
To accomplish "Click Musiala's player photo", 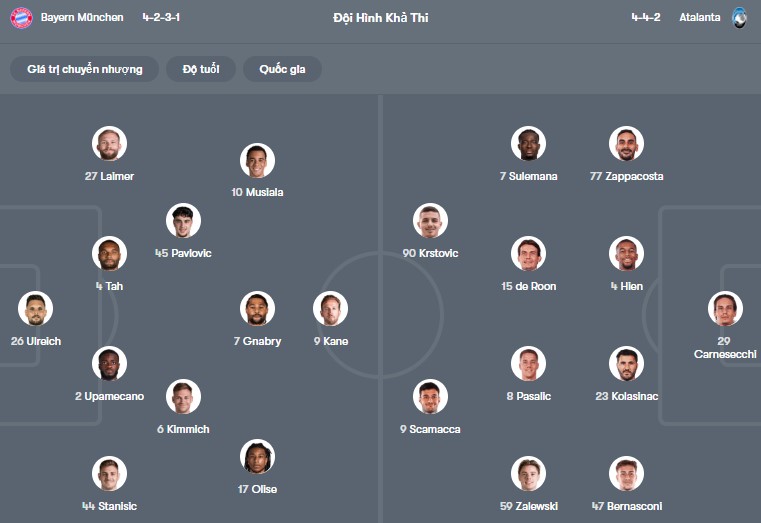I will (258, 160).
